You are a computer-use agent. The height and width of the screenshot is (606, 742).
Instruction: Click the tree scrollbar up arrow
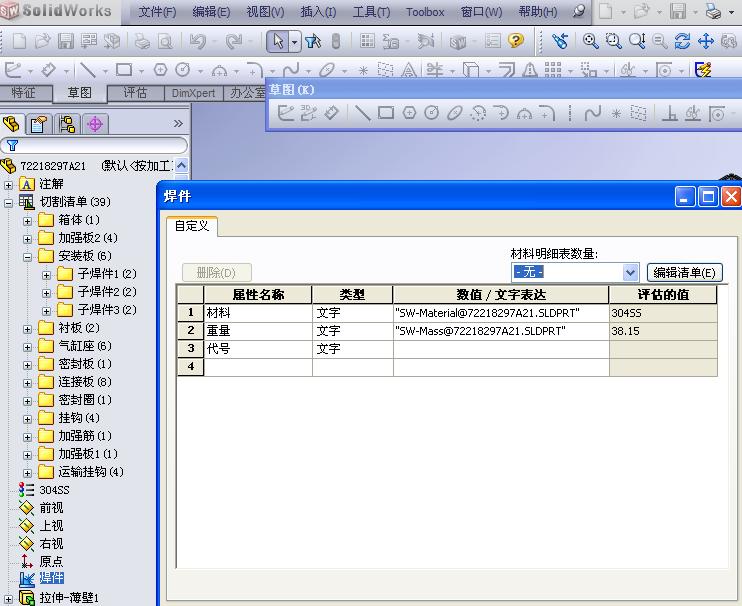pyautogui.click(x=181, y=166)
